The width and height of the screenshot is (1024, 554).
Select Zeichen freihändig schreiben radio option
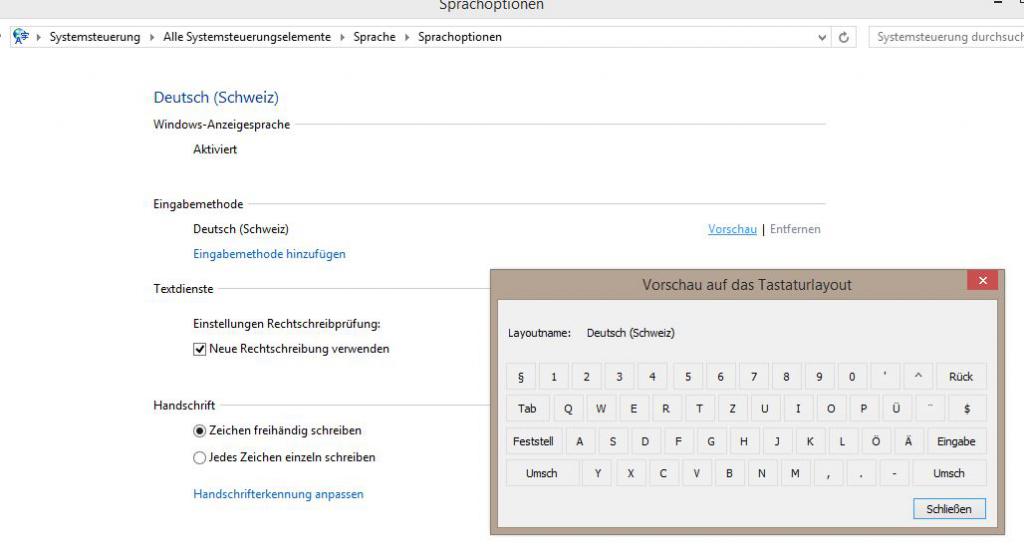tap(199, 431)
